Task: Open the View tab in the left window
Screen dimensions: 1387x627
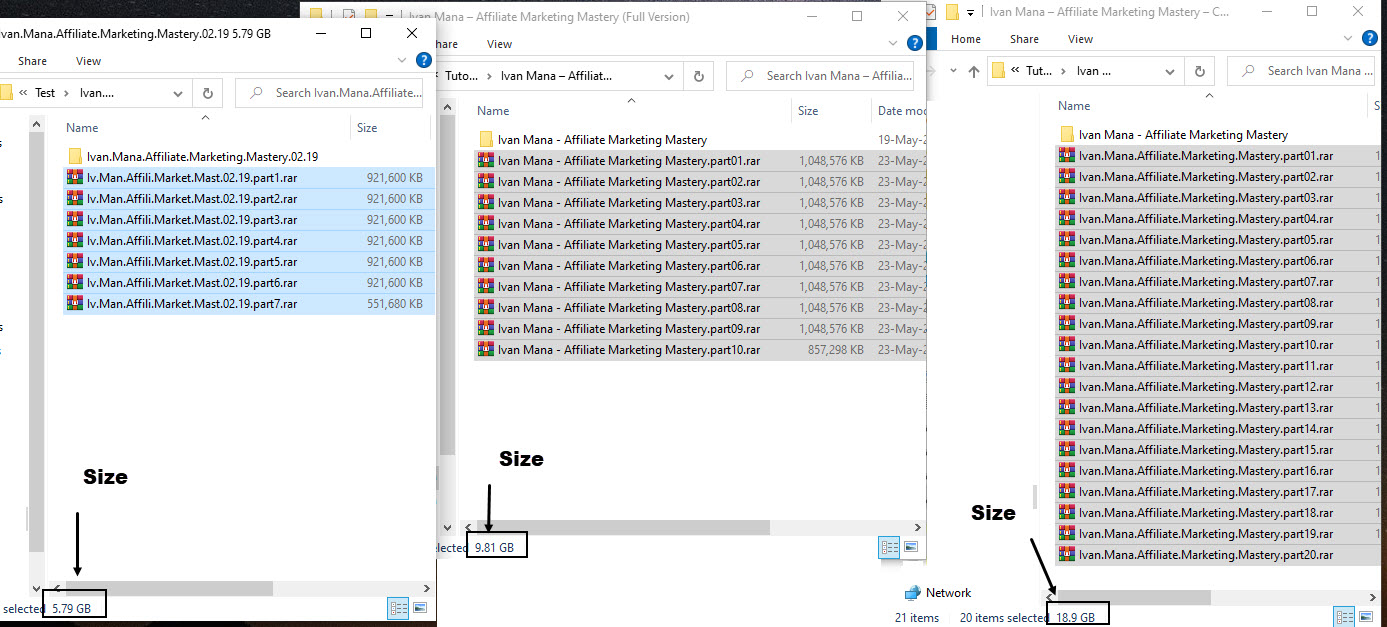Action: click(88, 61)
